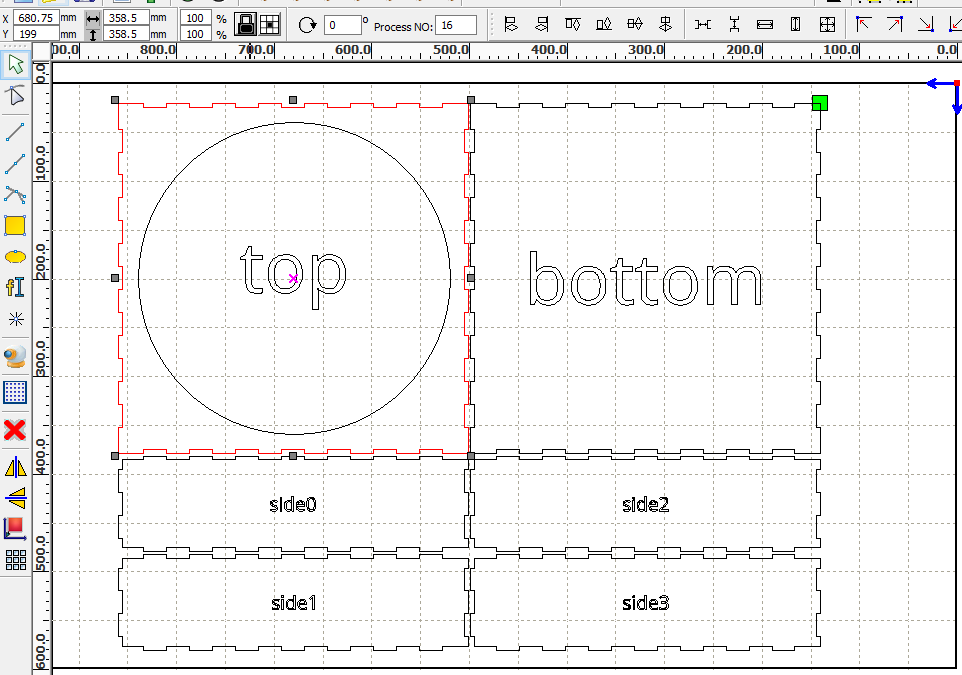Select the yellow ellipse tool

(x=15, y=256)
